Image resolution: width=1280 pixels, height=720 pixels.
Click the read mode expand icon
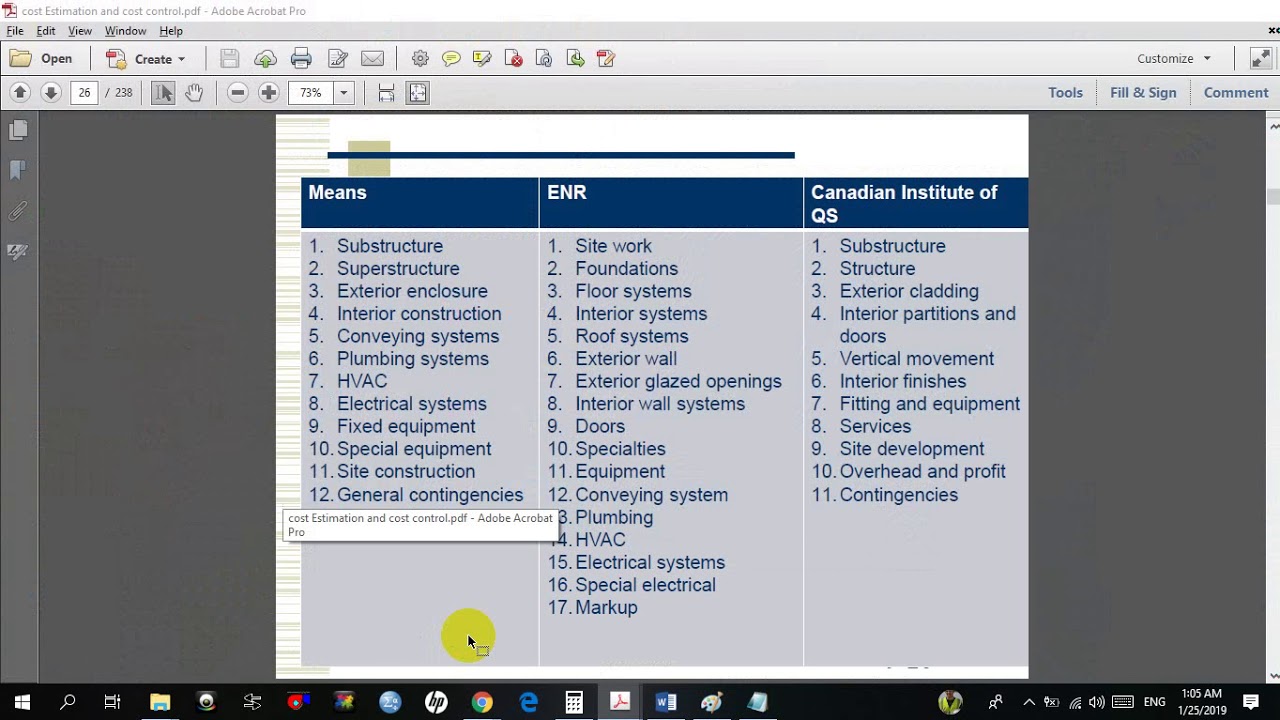click(1261, 59)
